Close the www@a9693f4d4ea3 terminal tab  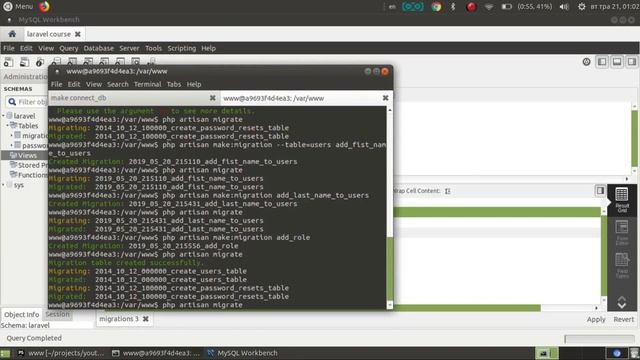tap(385, 98)
